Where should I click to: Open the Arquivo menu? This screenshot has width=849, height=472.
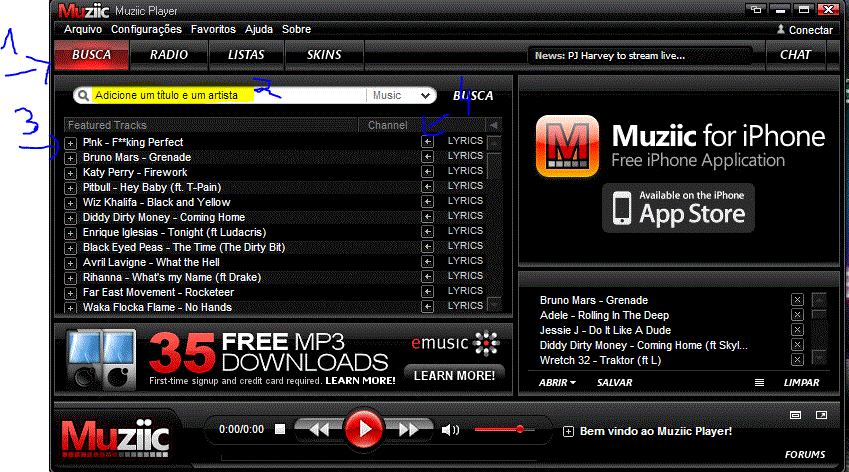pyautogui.click(x=83, y=29)
